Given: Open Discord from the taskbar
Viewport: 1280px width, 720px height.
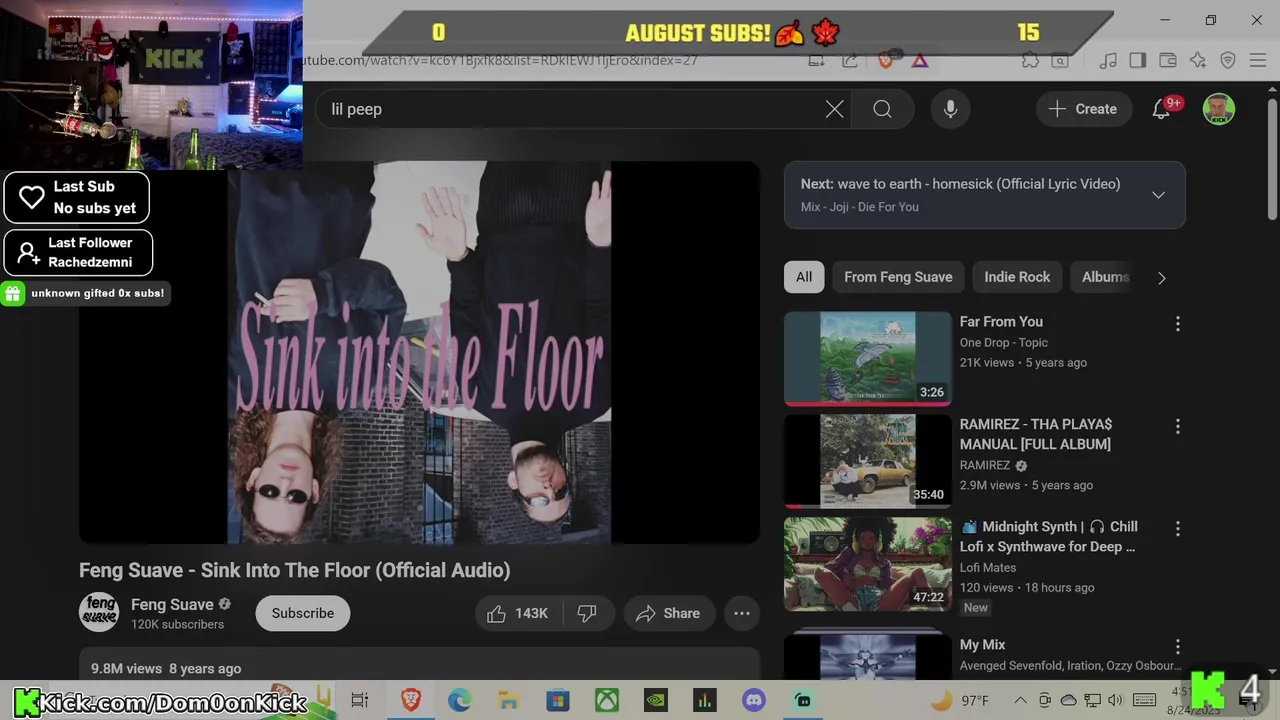Looking at the screenshot, I should (x=754, y=700).
